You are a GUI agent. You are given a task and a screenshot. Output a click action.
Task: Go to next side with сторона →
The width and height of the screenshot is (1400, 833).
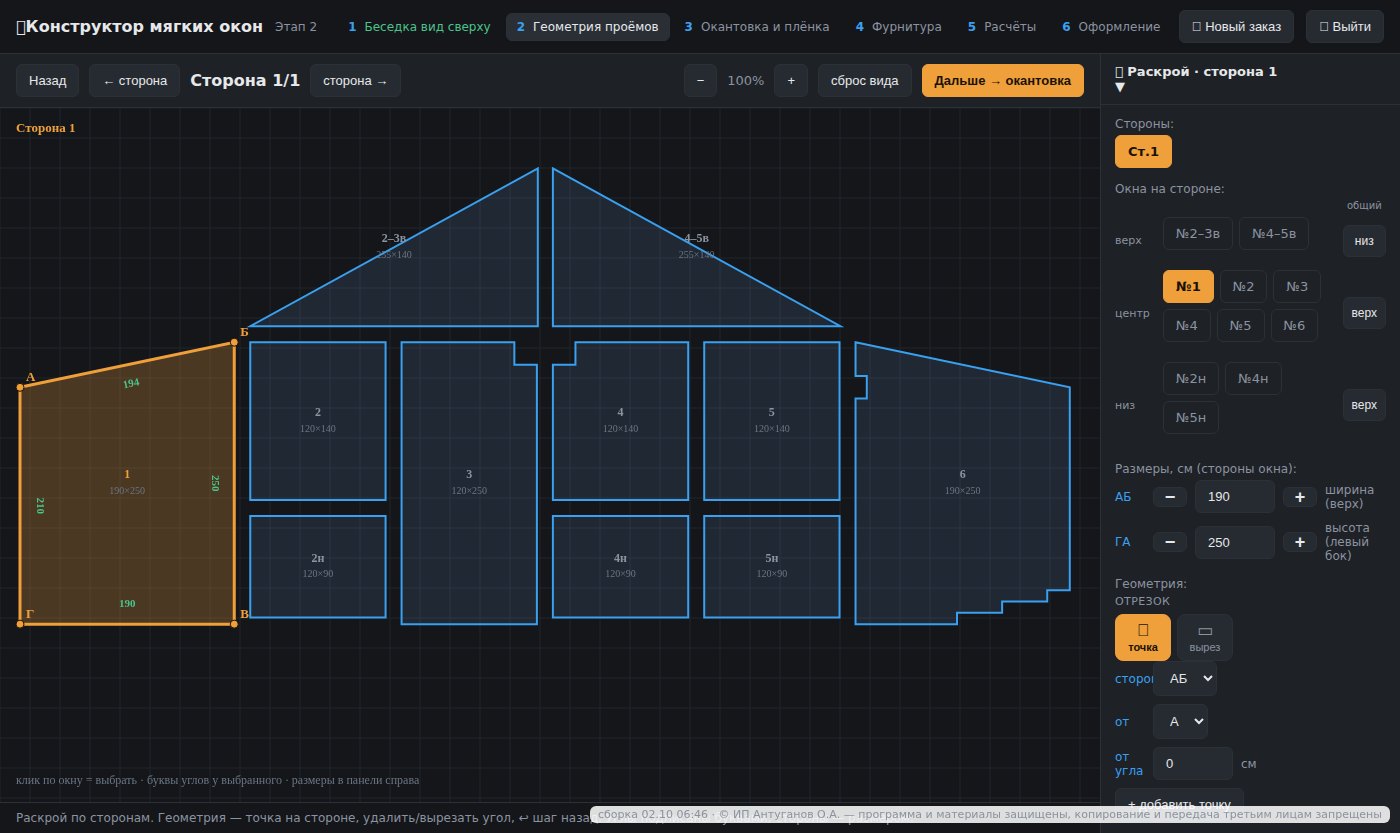coord(355,81)
